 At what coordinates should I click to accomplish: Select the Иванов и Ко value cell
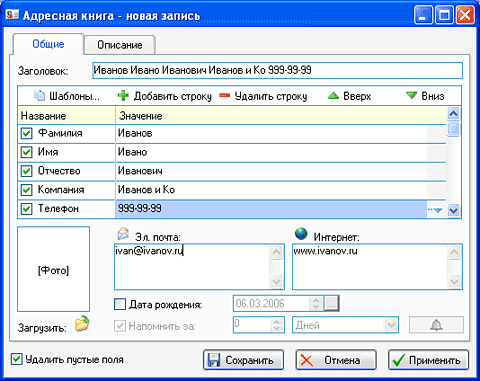coord(271,190)
